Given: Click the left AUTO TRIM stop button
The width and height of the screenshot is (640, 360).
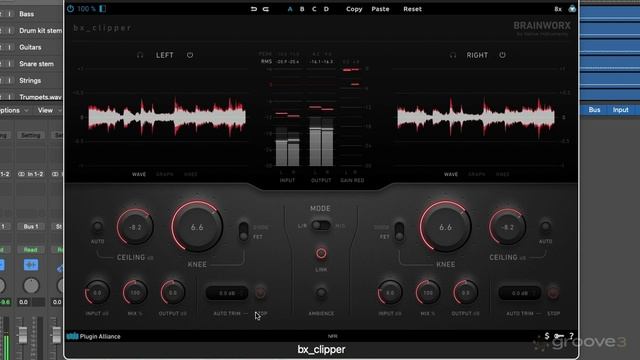Looking at the screenshot, I should click(x=260, y=292).
